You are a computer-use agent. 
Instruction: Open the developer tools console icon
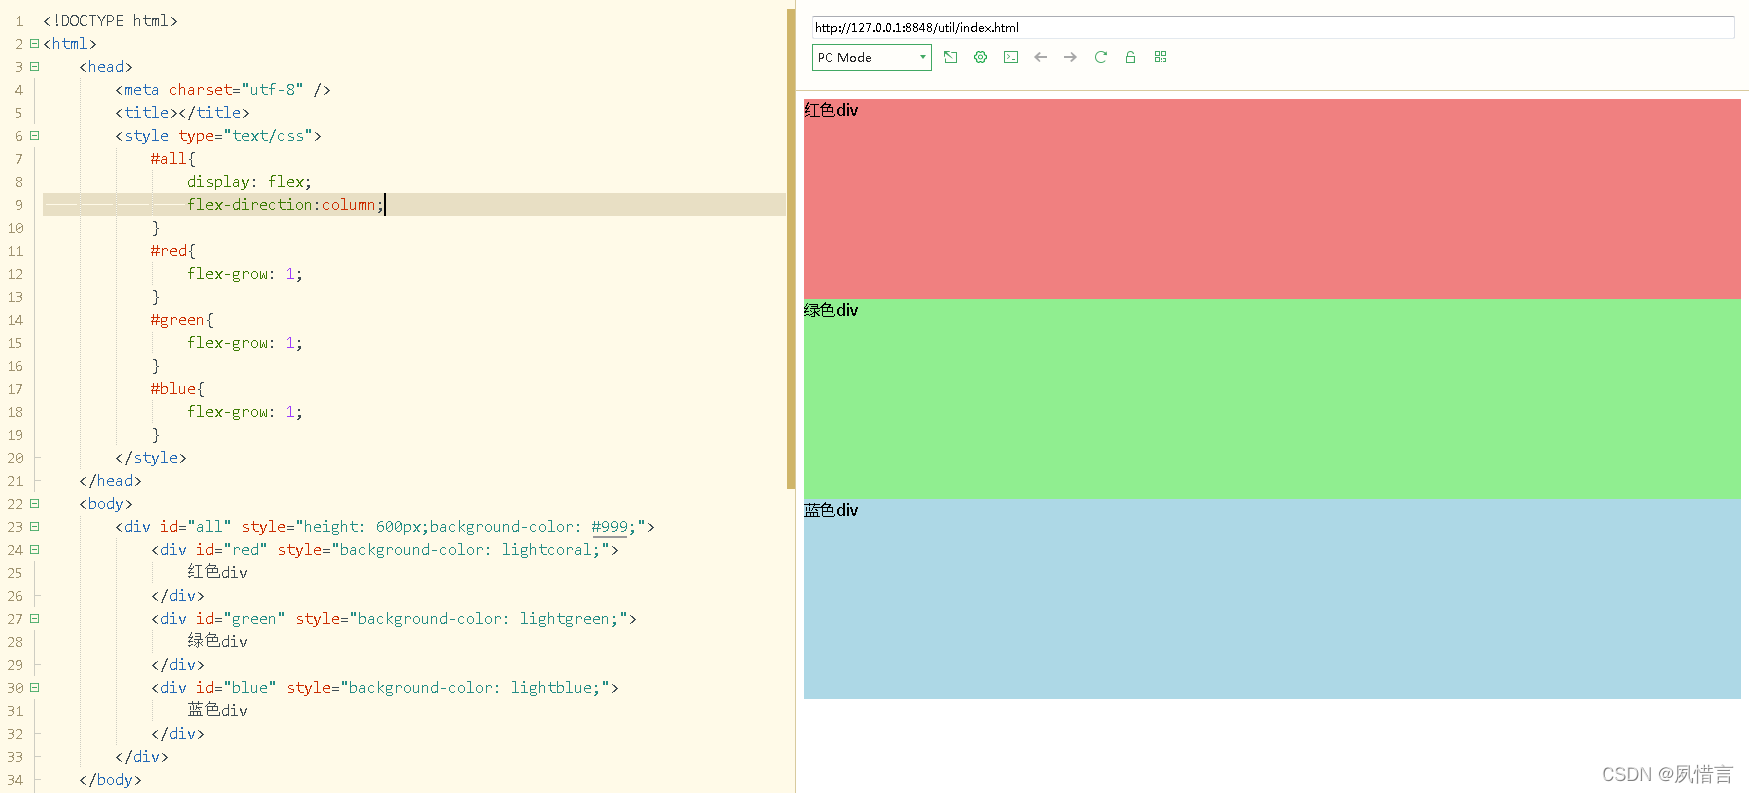tap(1011, 57)
